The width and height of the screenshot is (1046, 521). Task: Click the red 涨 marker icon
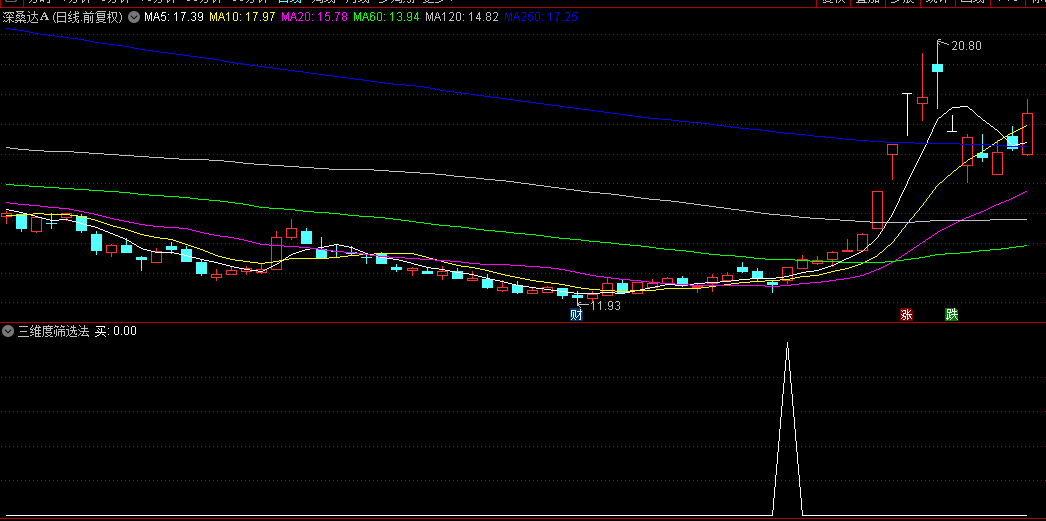[906, 314]
